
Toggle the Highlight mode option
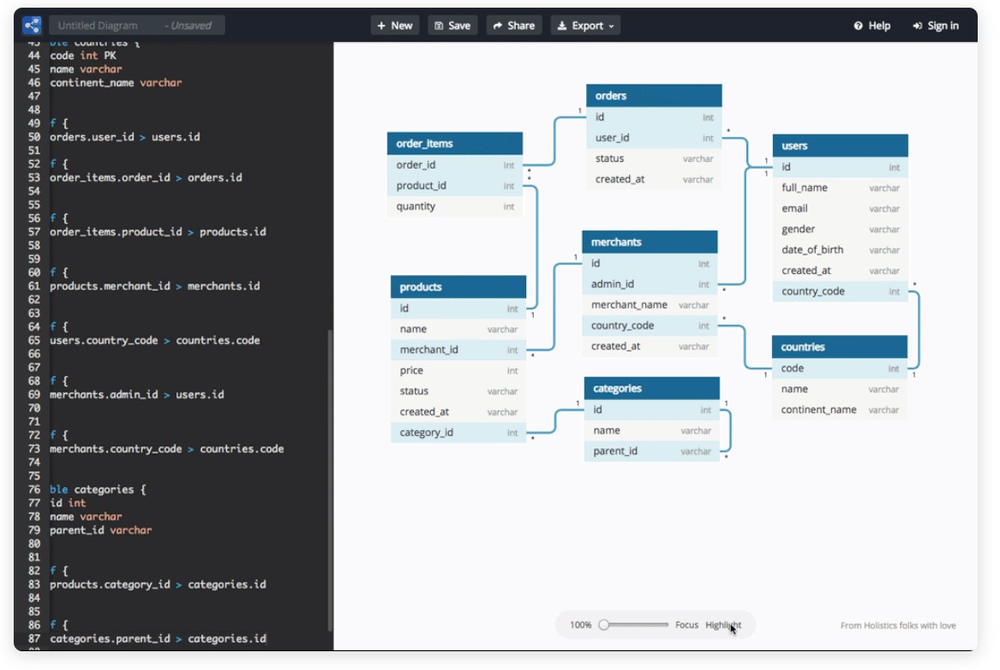tap(723, 625)
